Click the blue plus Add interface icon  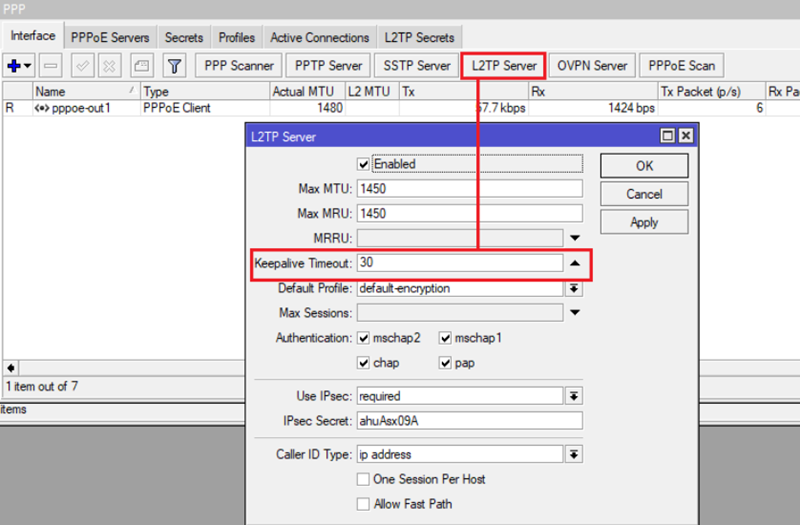tap(15, 66)
